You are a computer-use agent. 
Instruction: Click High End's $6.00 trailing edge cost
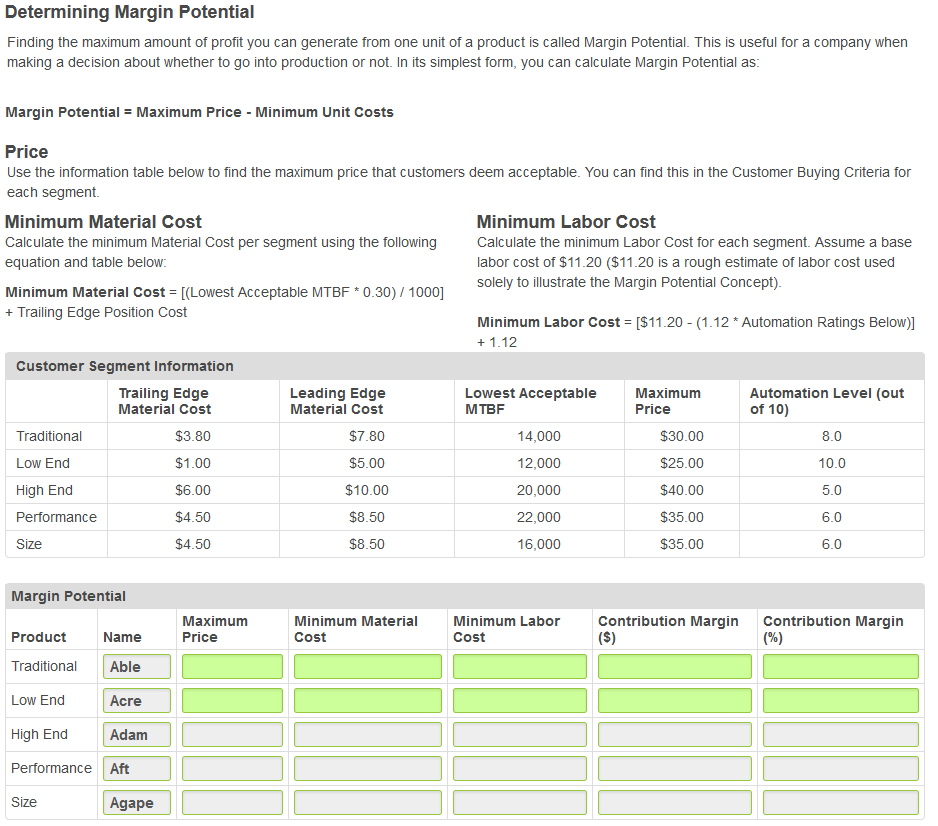193,490
